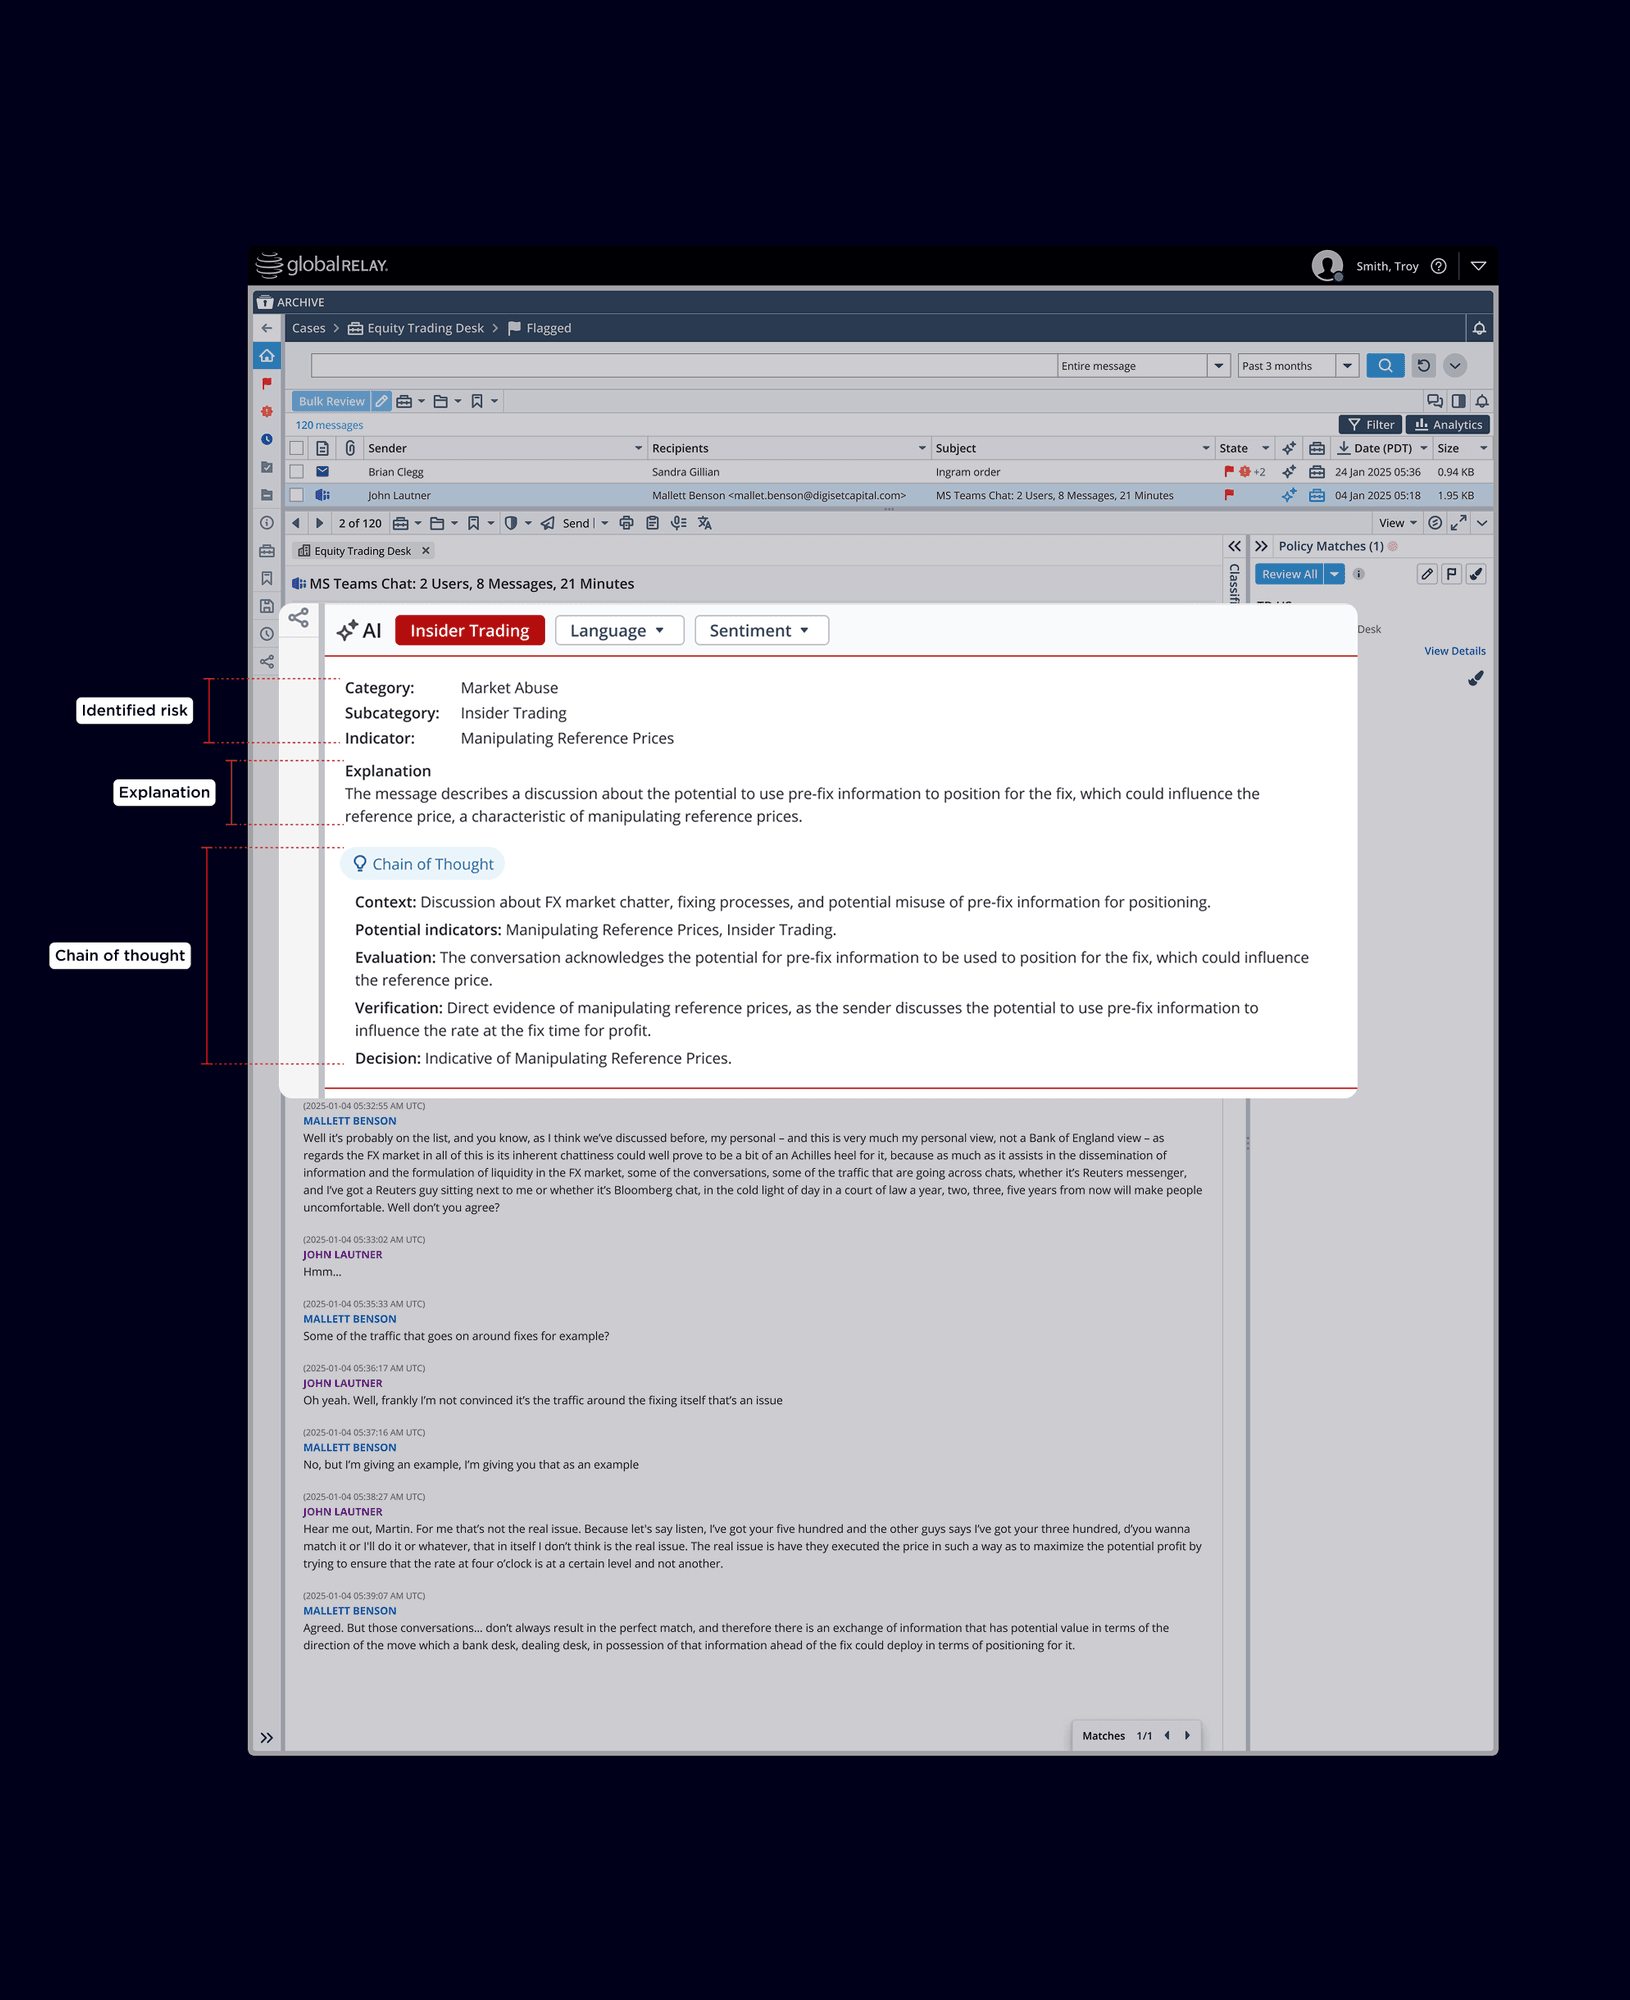Viewport: 1630px width, 2000px height.
Task: Open notifications bell in breadcrumb bar
Action: [x=1479, y=329]
